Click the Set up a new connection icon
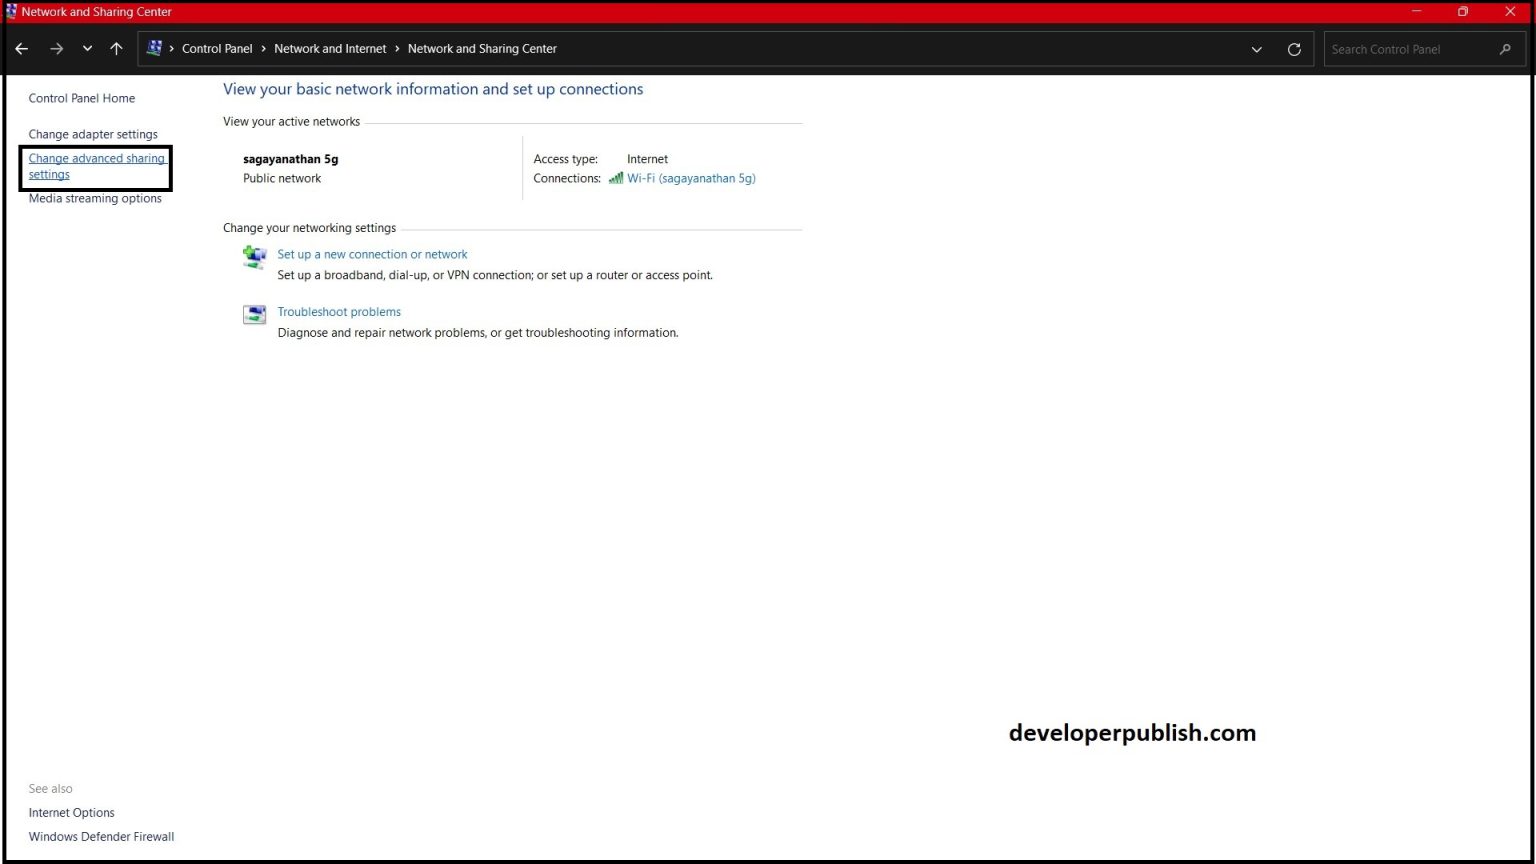The height and width of the screenshot is (864, 1536). tap(254, 257)
